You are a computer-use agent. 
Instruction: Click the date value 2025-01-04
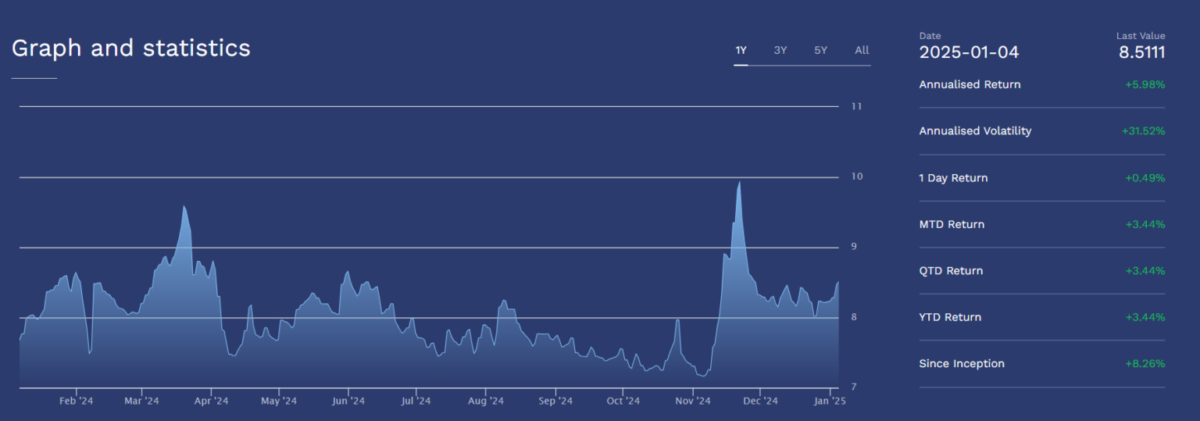pyautogui.click(x=969, y=53)
